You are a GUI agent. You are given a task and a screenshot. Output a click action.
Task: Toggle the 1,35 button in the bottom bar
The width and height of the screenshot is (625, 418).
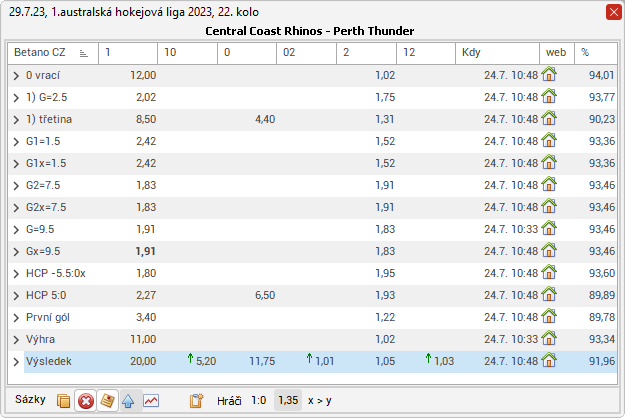tap(288, 400)
